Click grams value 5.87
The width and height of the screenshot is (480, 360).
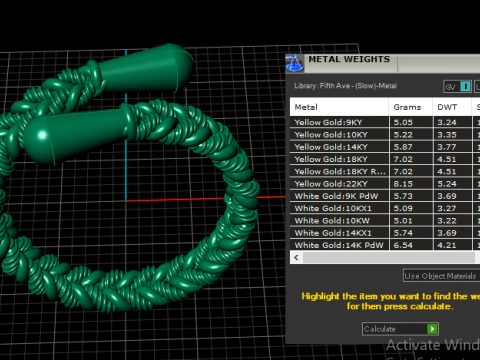[x=403, y=147]
